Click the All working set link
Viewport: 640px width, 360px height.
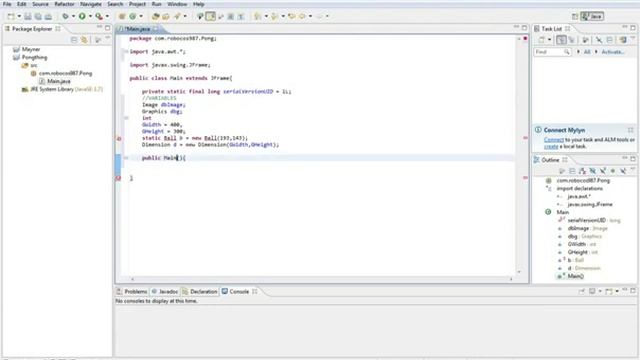pyautogui.click(x=587, y=52)
